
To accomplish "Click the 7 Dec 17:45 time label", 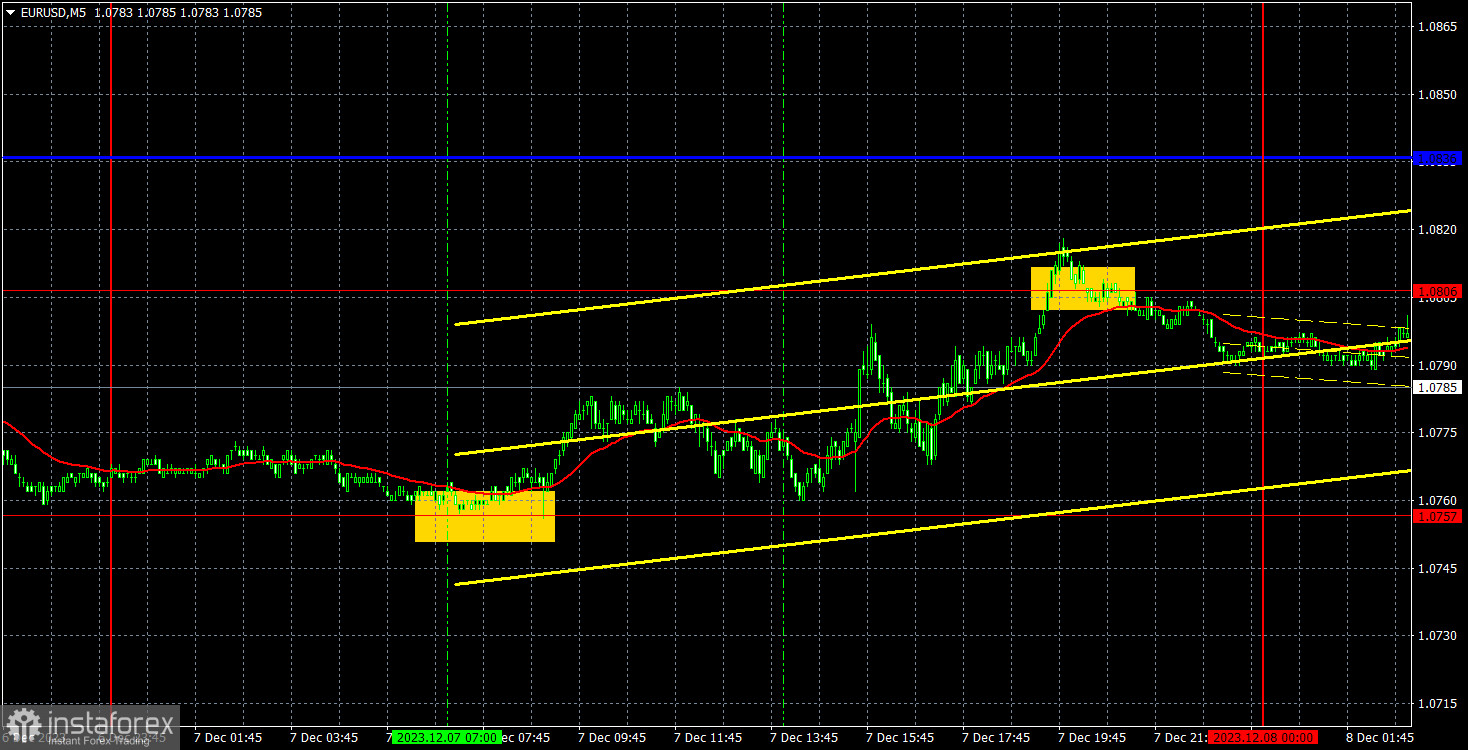I will tap(998, 737).
